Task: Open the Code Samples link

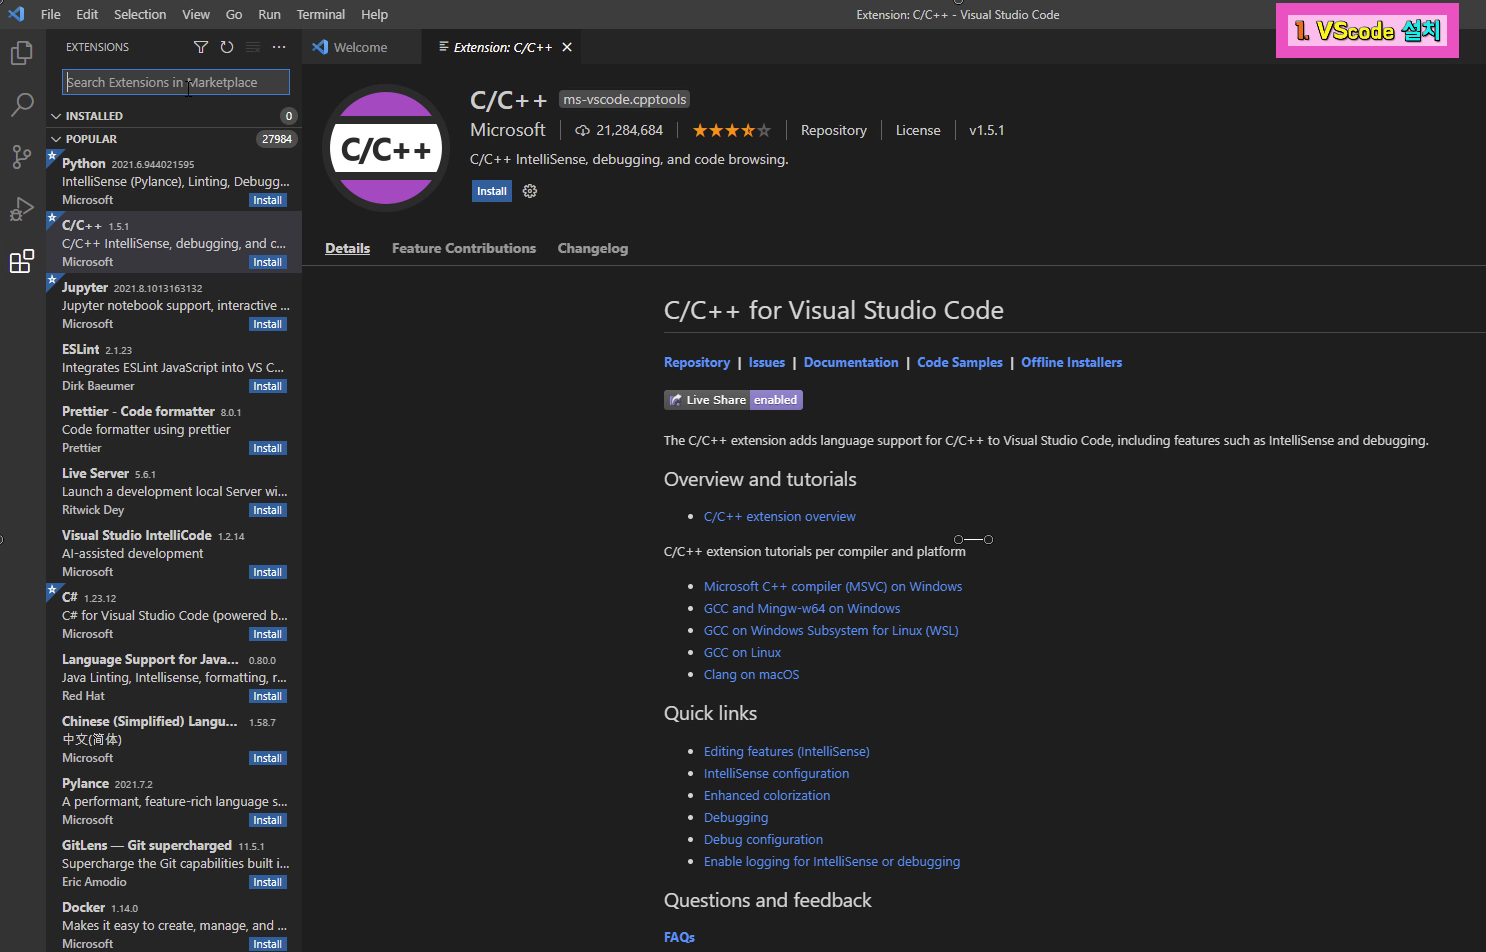Action: (x=960, y=362)
